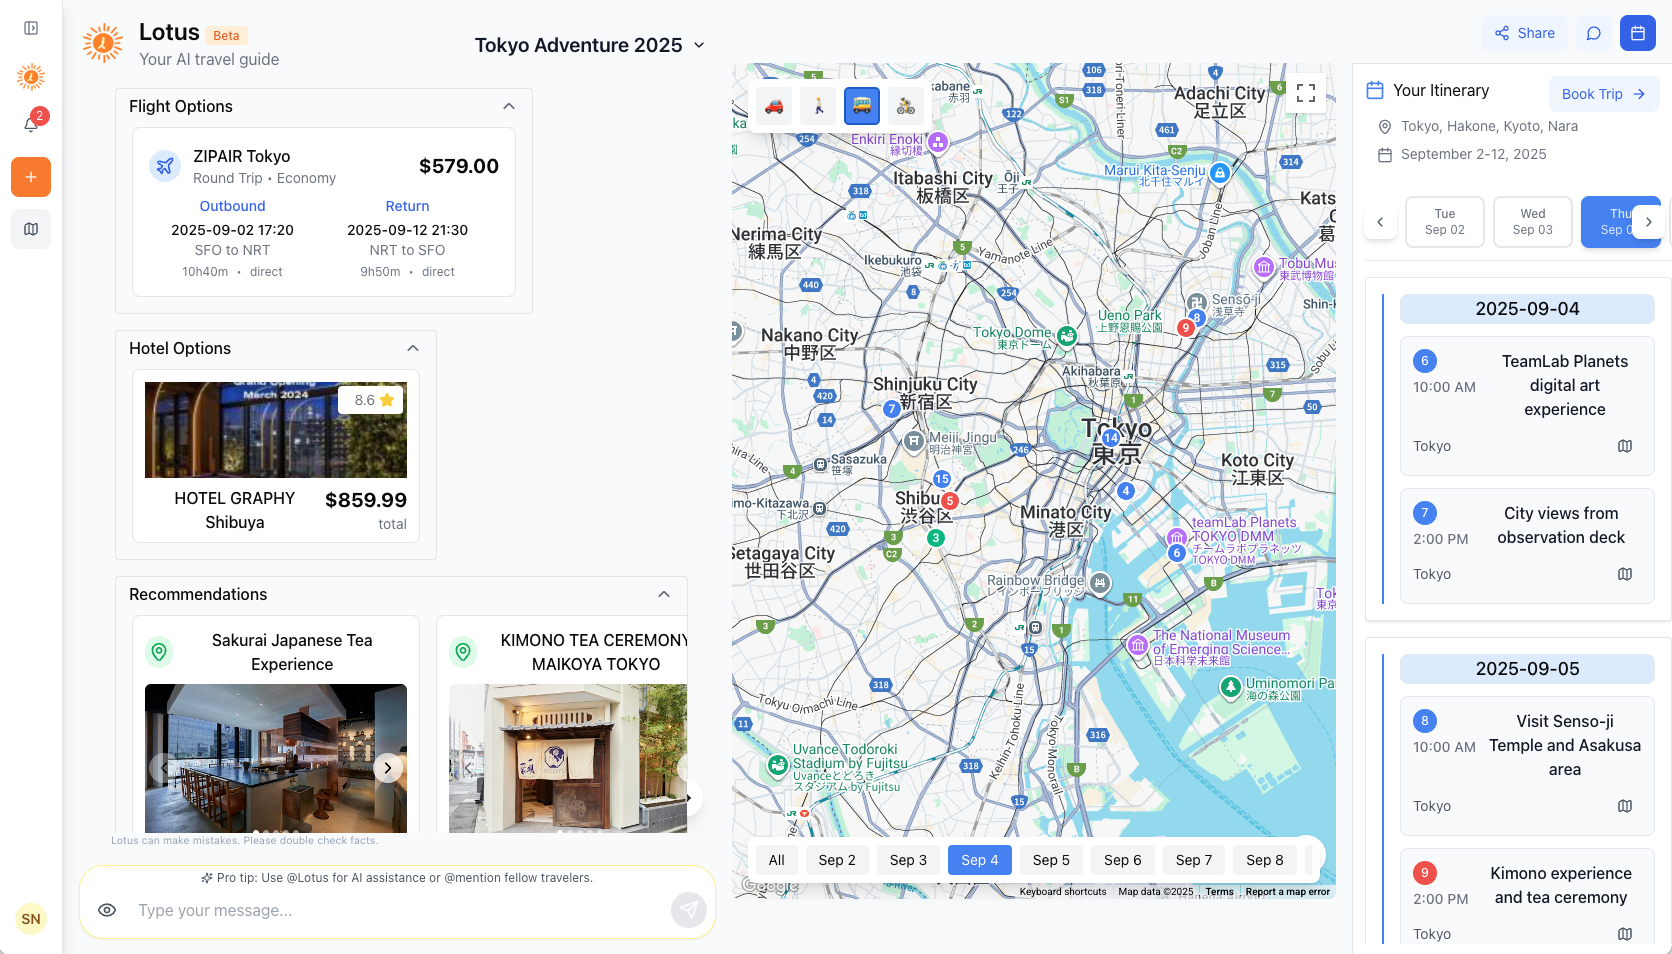
Task: Click the message input field
Action: tap(397, 910)
